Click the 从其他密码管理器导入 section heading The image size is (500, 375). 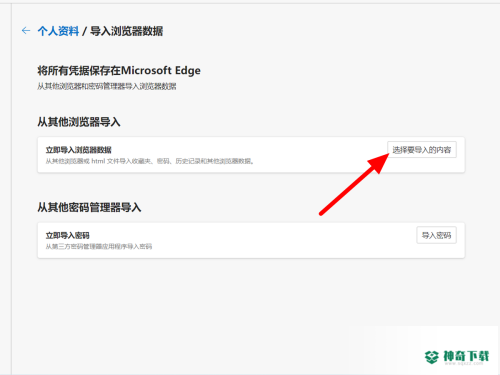[89, 208]
